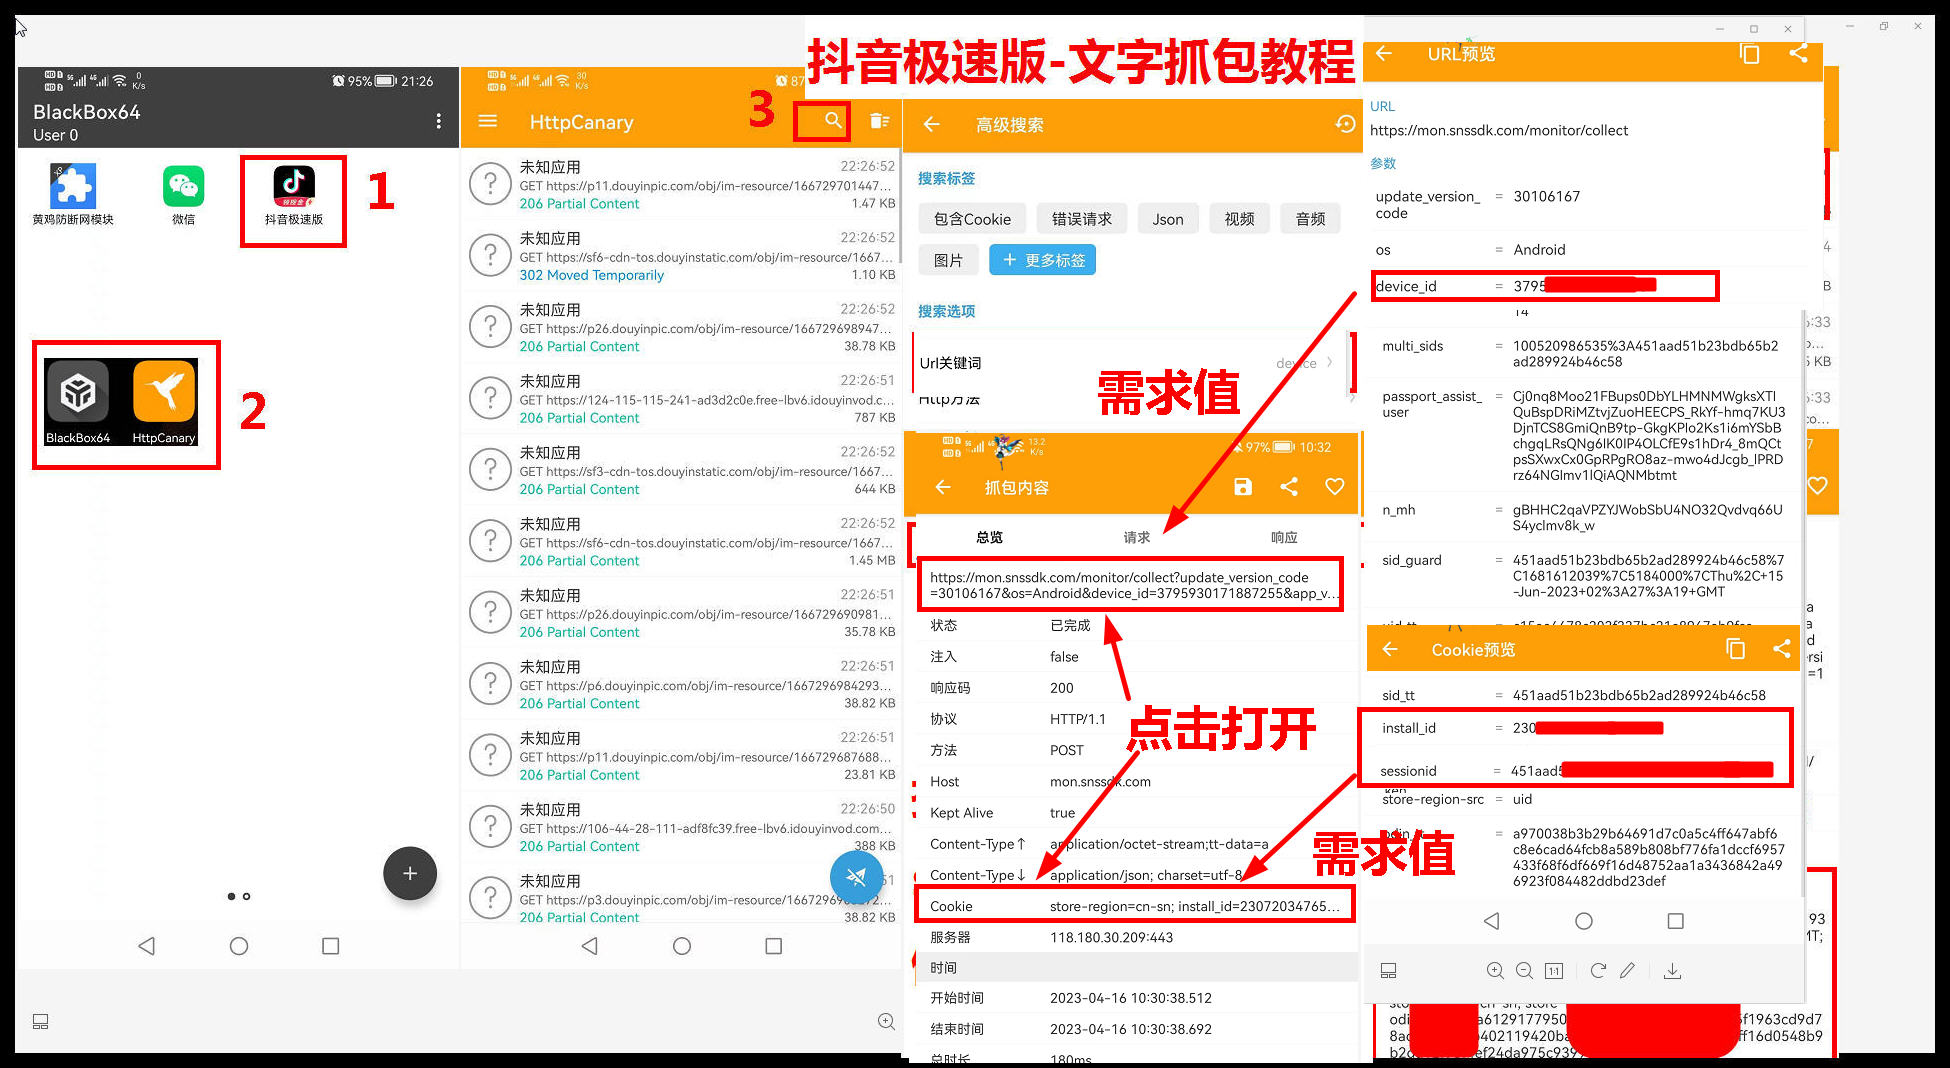This screenshot has height=1068, width=1950.
Task: Open the BlackBox64 three-dot overflow menu
Action: click(x=438, y=121)
